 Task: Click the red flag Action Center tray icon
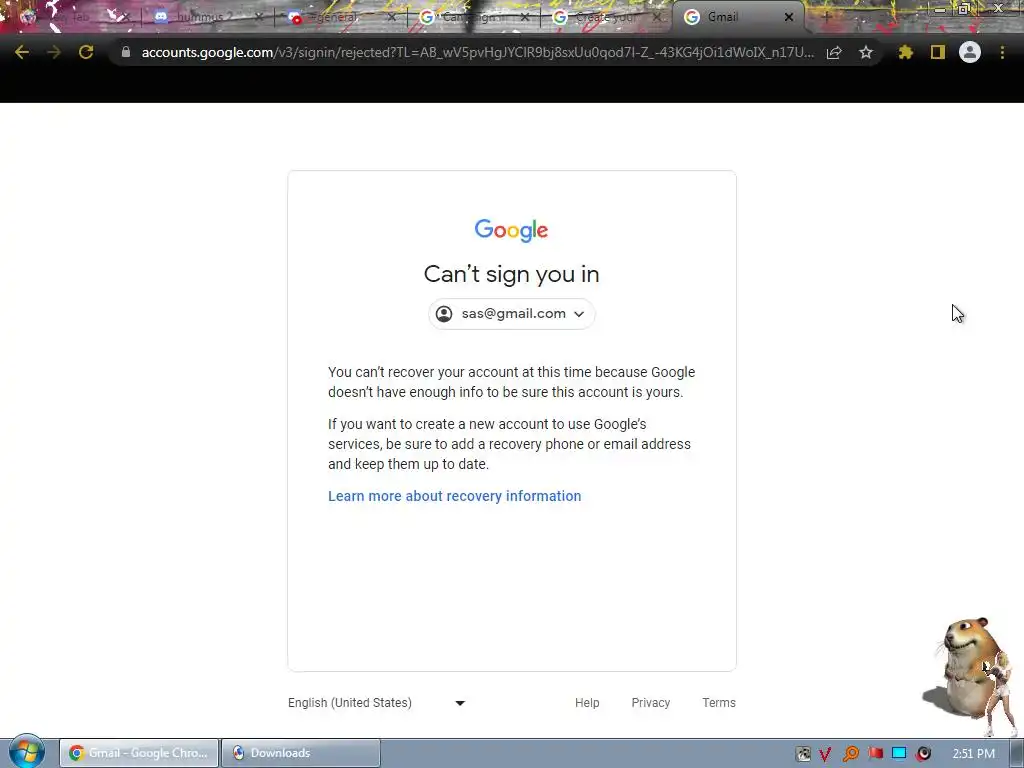(x=875, y=754)
